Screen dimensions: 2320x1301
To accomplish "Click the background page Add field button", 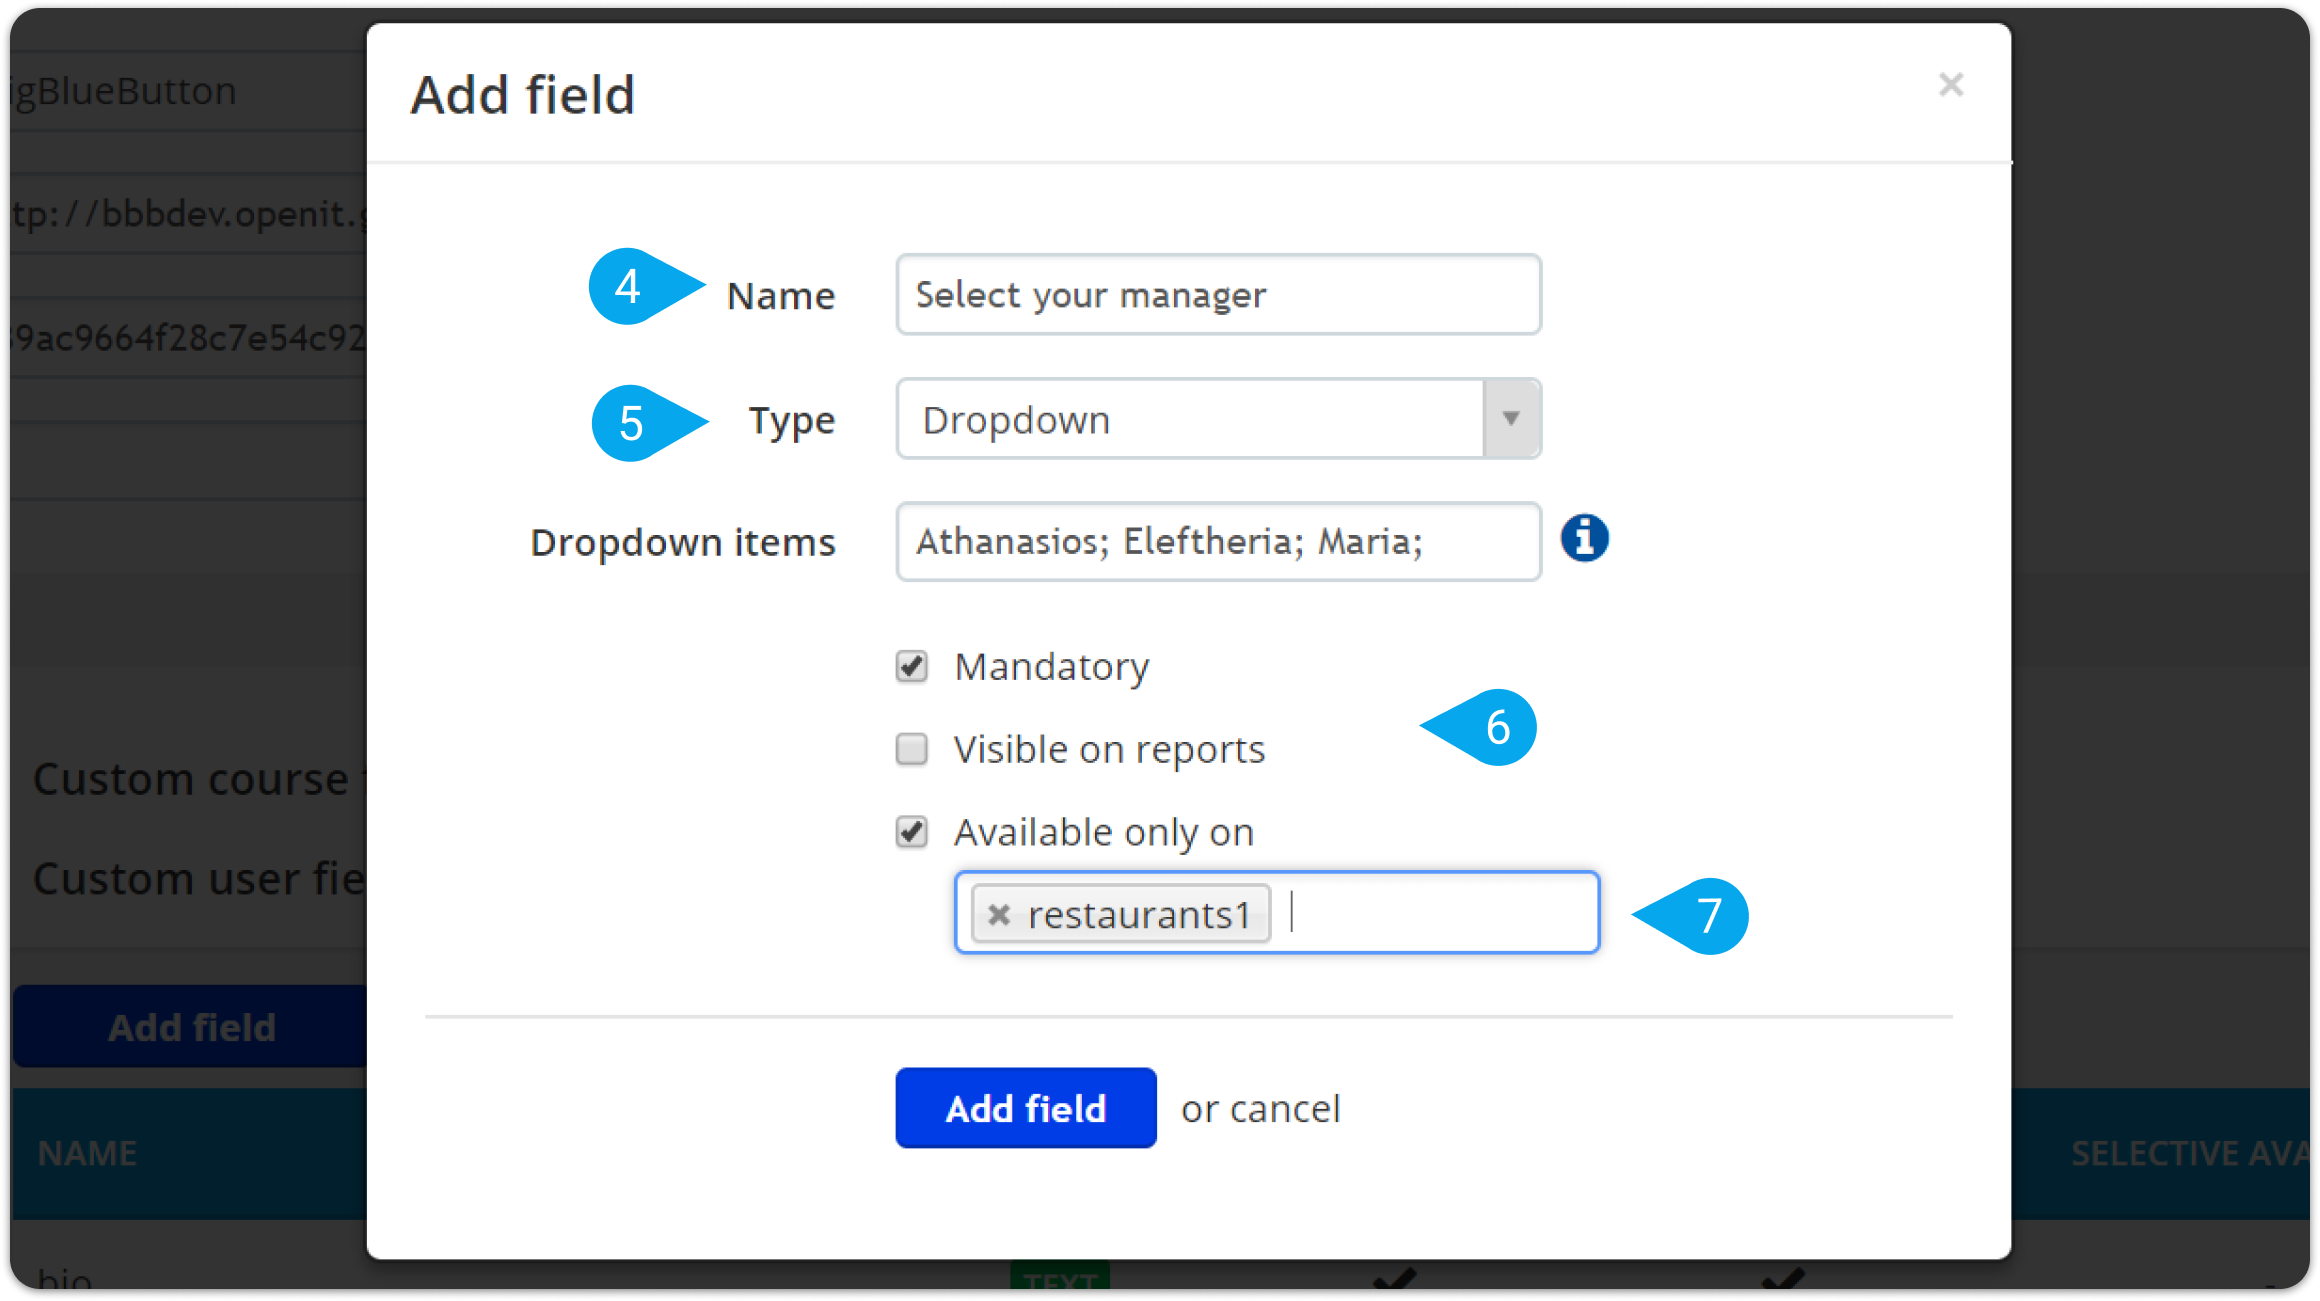I will click(x=191, y=1027).
